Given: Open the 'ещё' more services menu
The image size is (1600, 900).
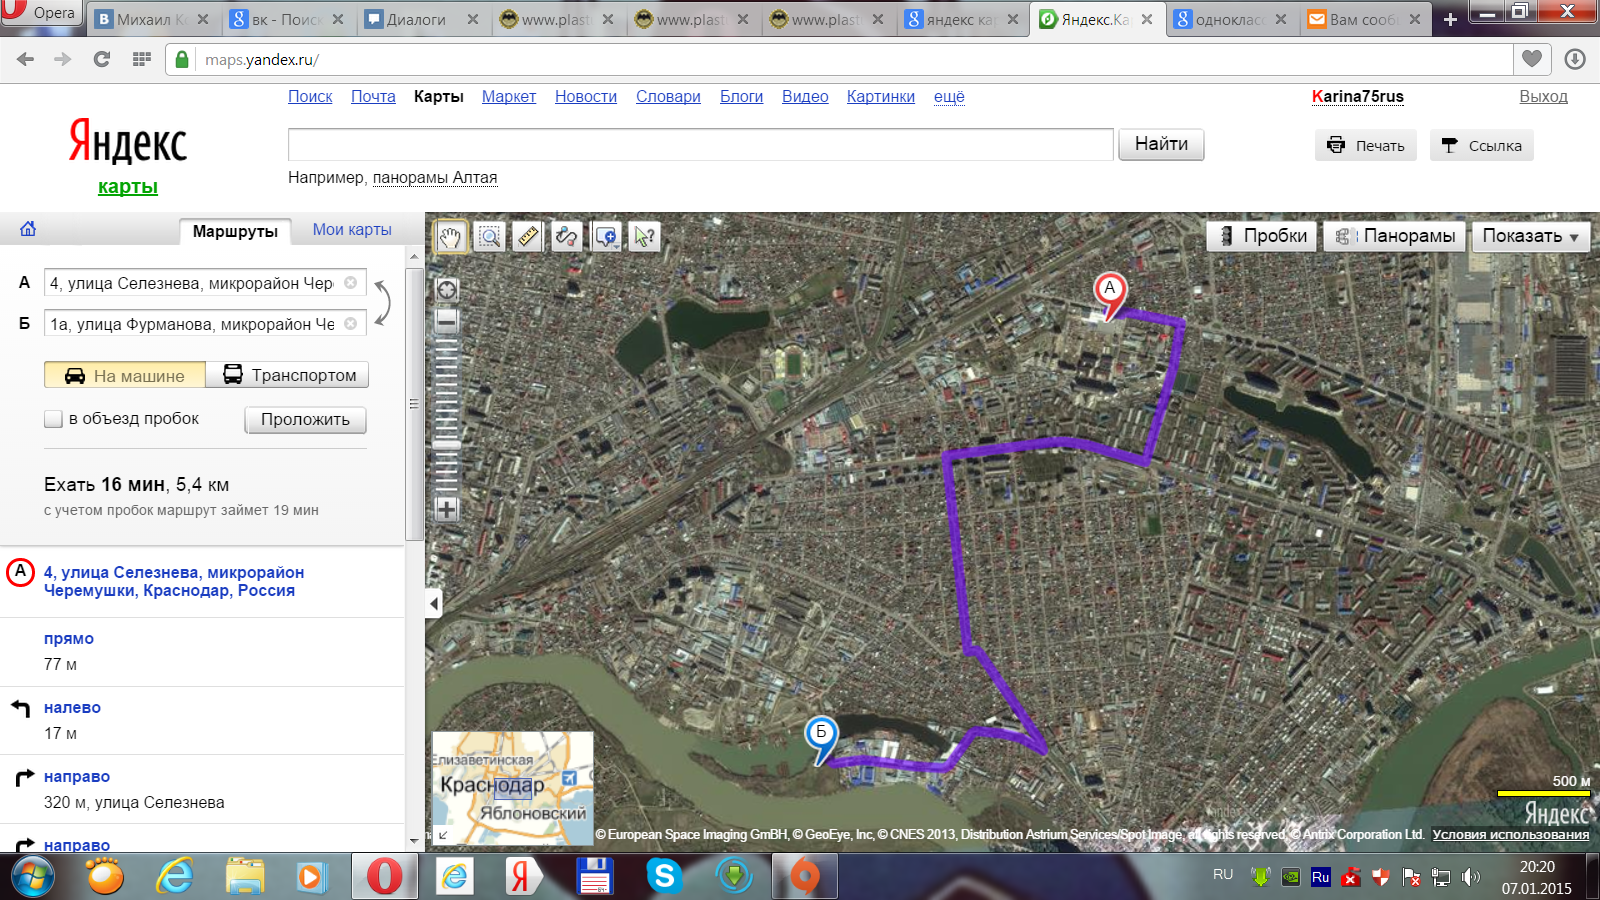Looking at the screenshot, I should 949,97.
